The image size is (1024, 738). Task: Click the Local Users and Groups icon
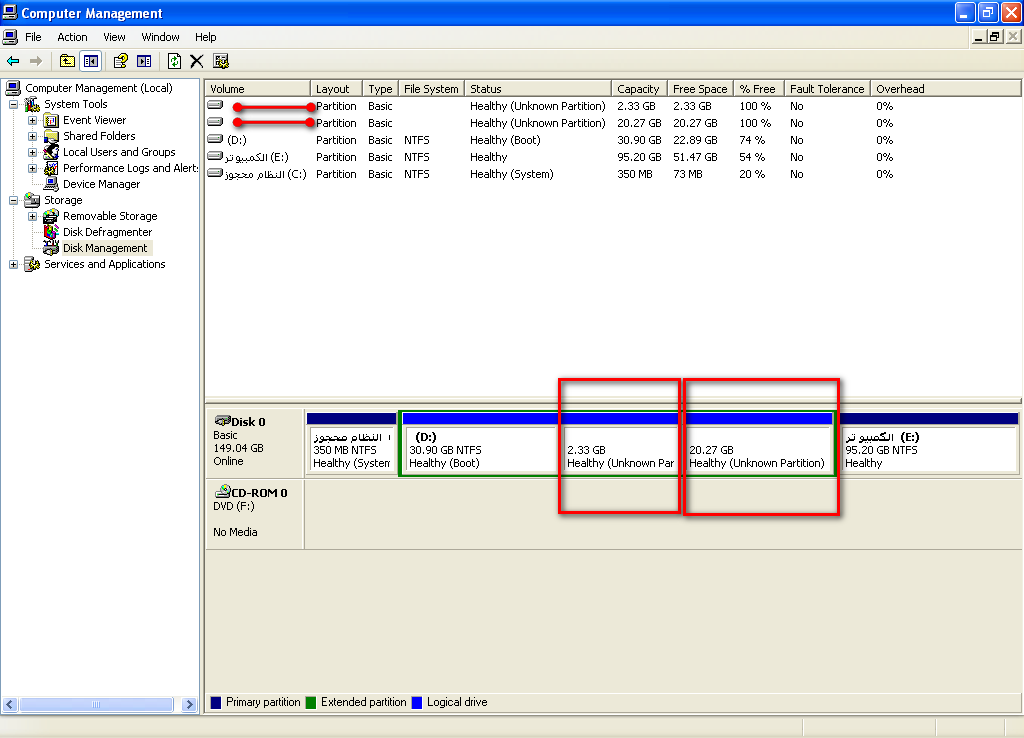pos(51,152)
